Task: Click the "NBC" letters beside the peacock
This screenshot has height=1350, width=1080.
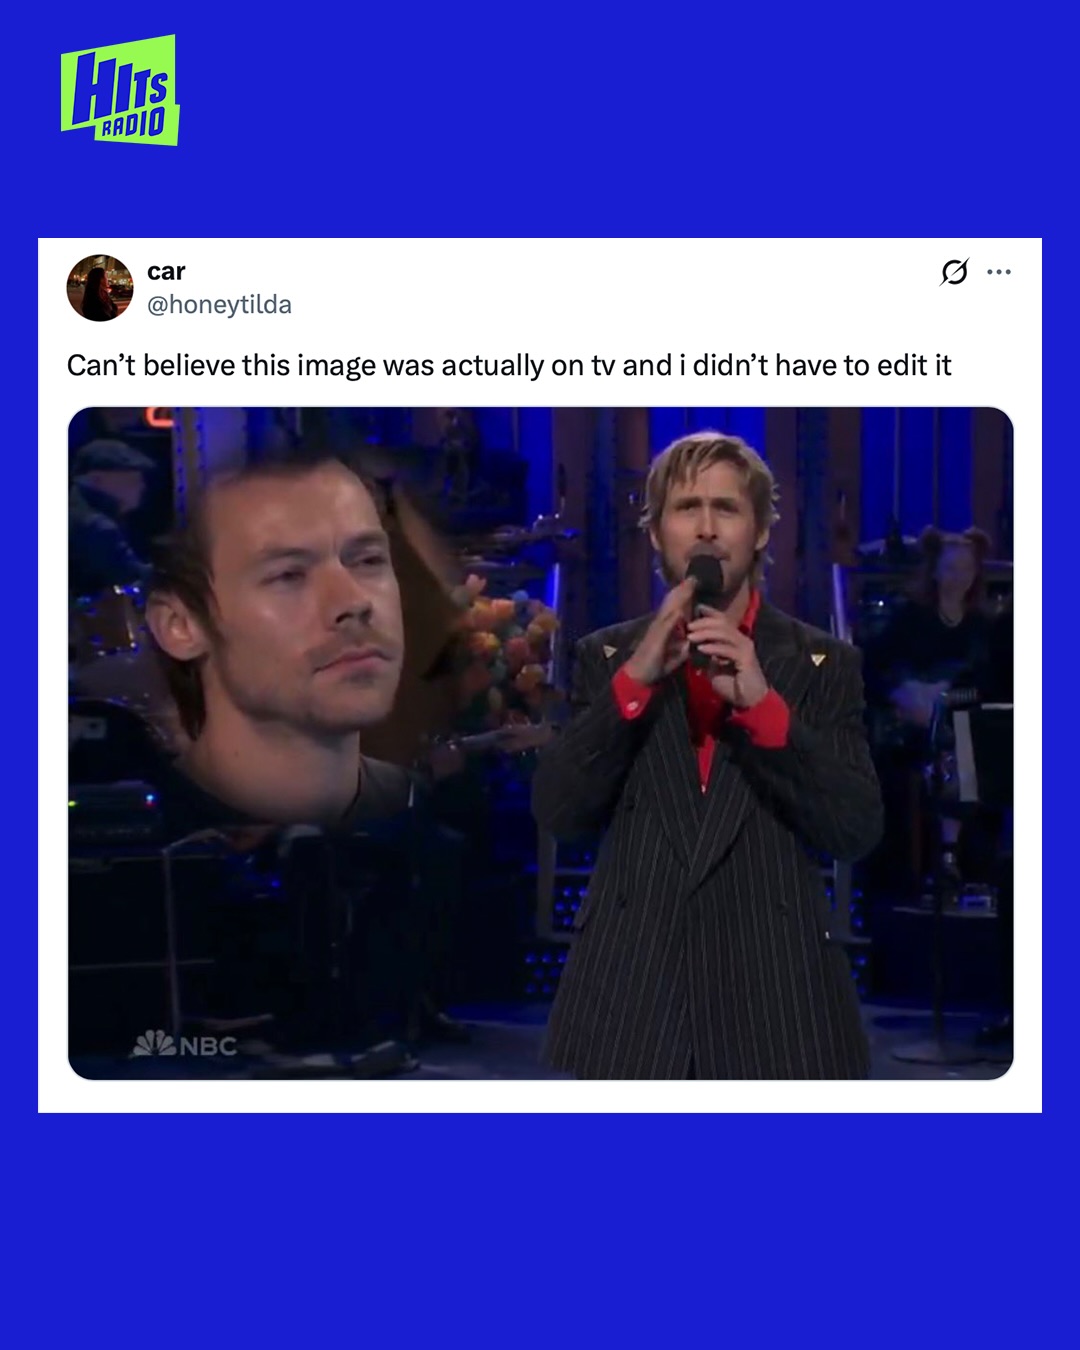Action: point(208,1046)
